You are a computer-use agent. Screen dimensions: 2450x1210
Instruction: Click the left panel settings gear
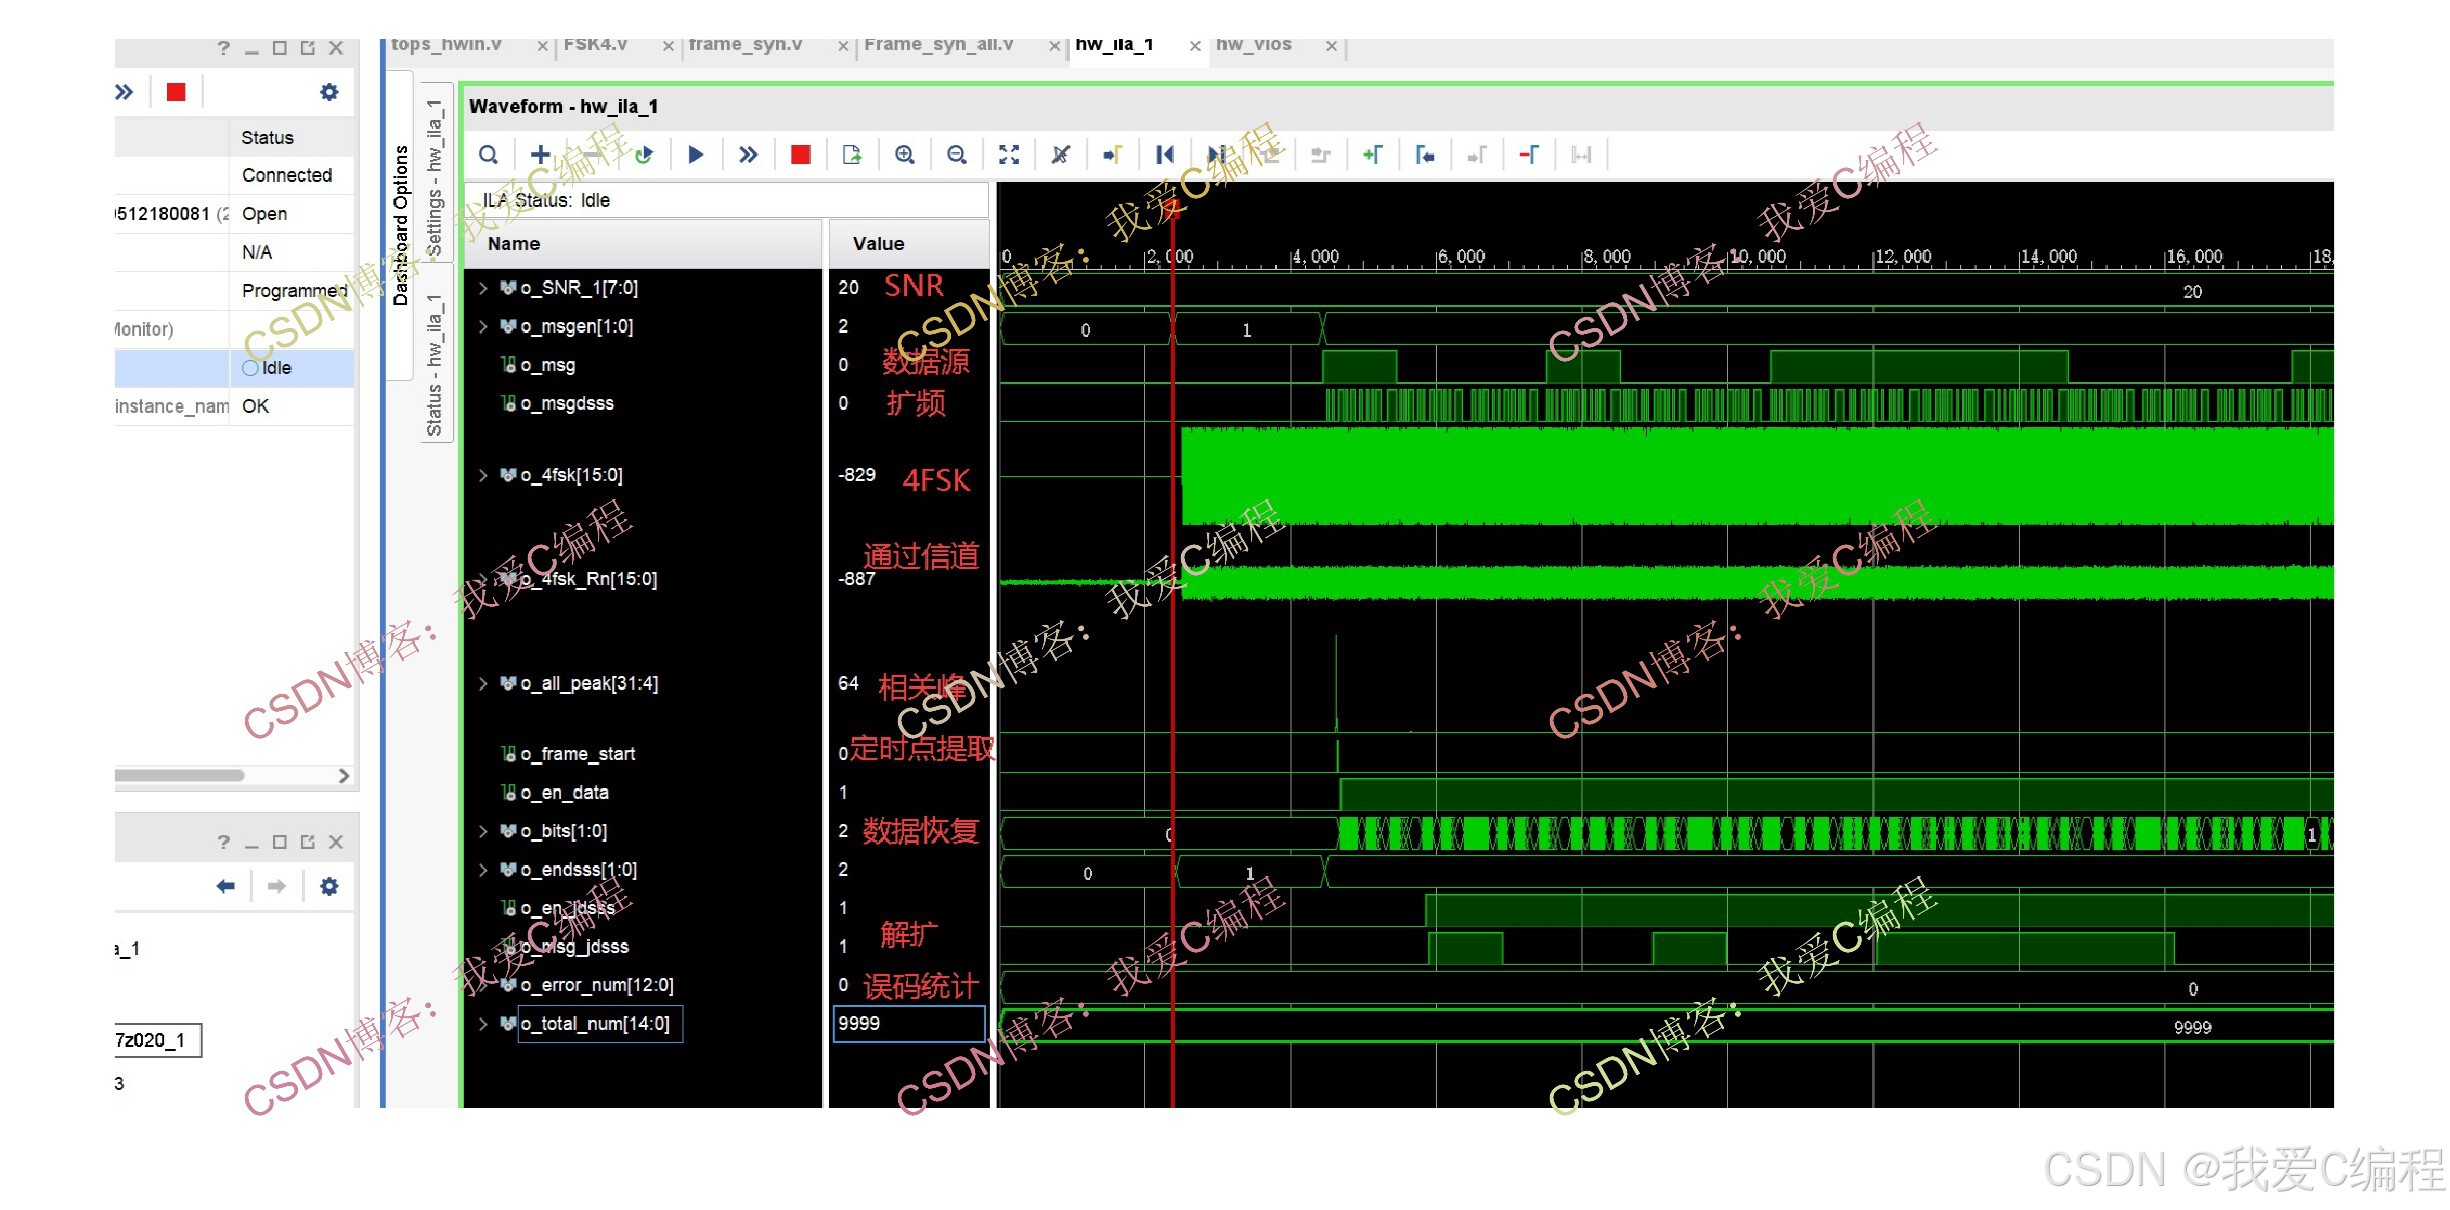click(329, 92)
